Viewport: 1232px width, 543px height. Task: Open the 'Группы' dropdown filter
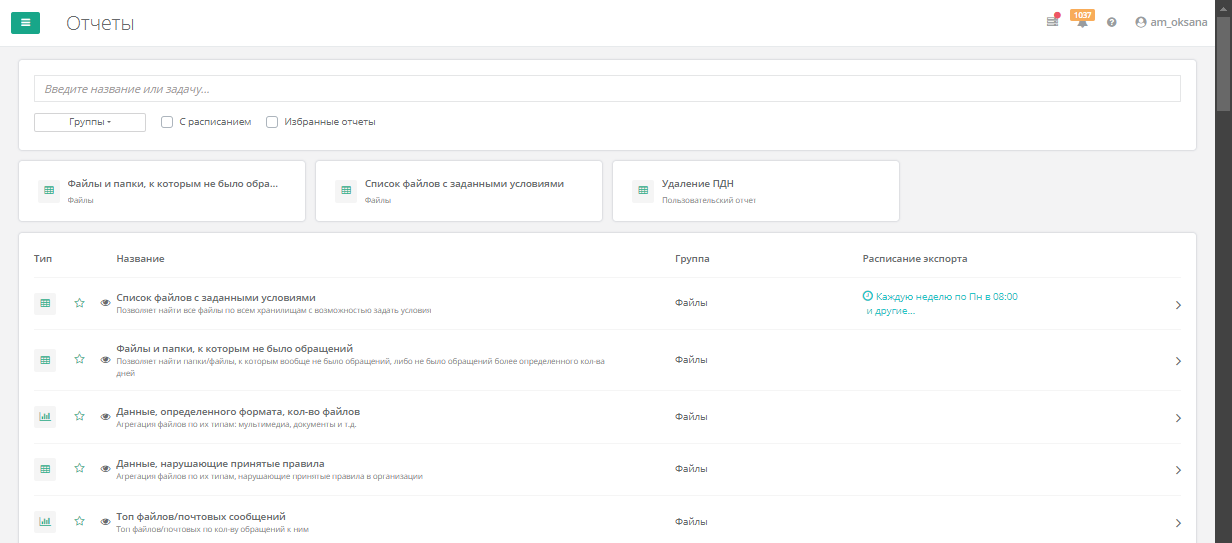[x=90, y=122]
